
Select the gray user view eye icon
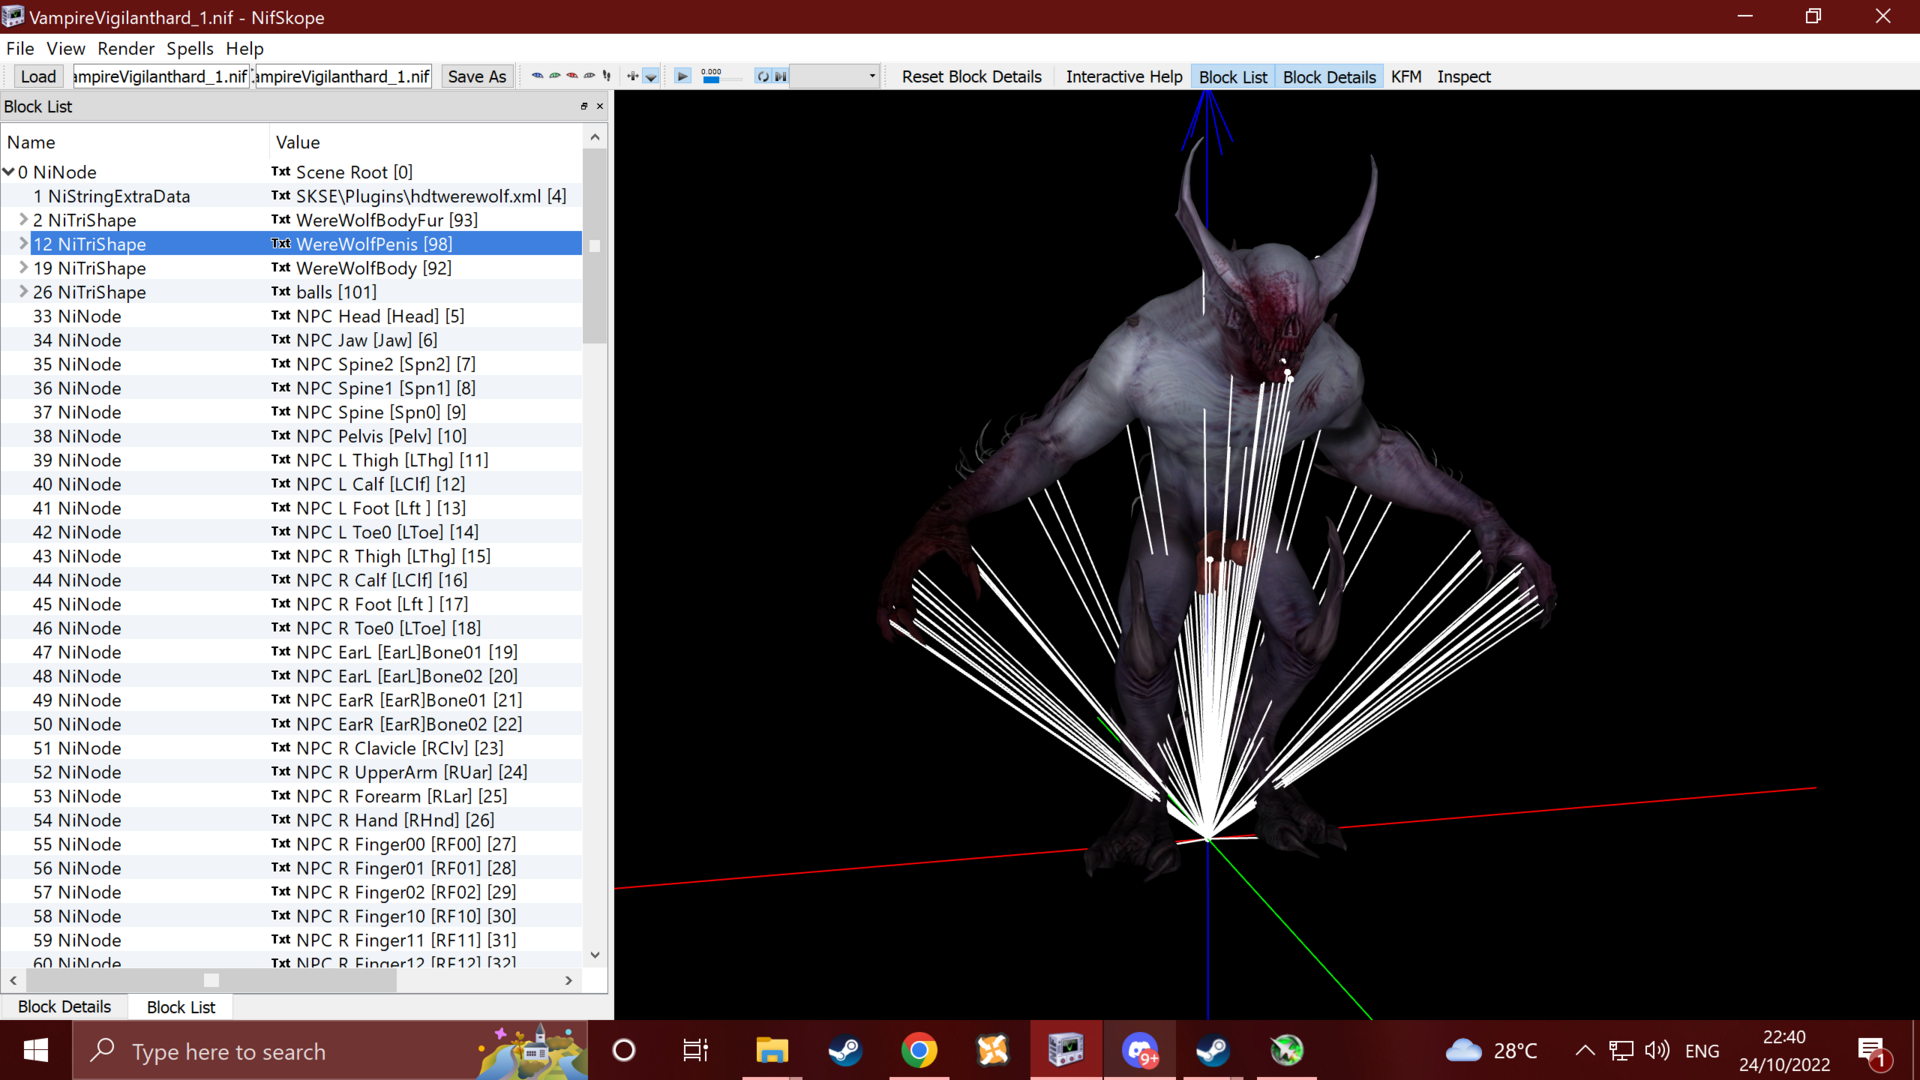coord(589,76)
